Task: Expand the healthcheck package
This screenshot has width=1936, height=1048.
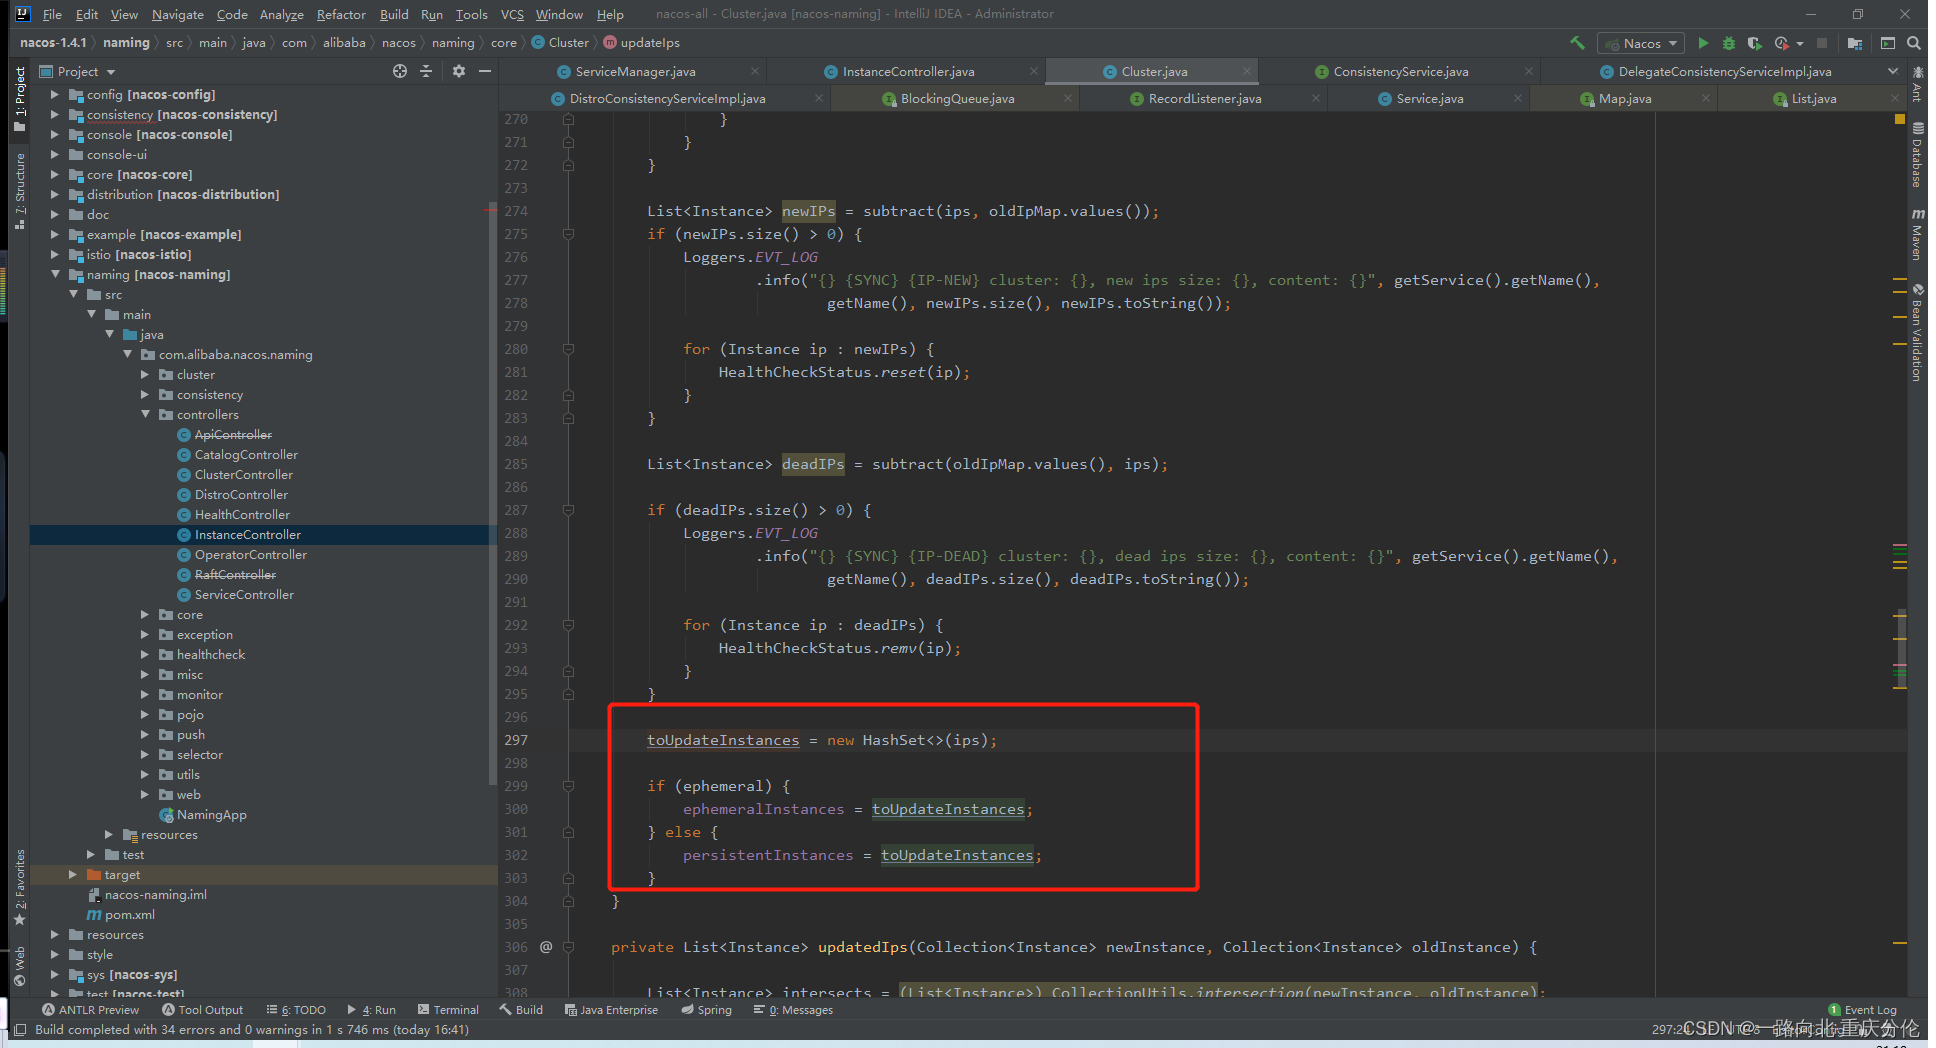Action: 145,654
